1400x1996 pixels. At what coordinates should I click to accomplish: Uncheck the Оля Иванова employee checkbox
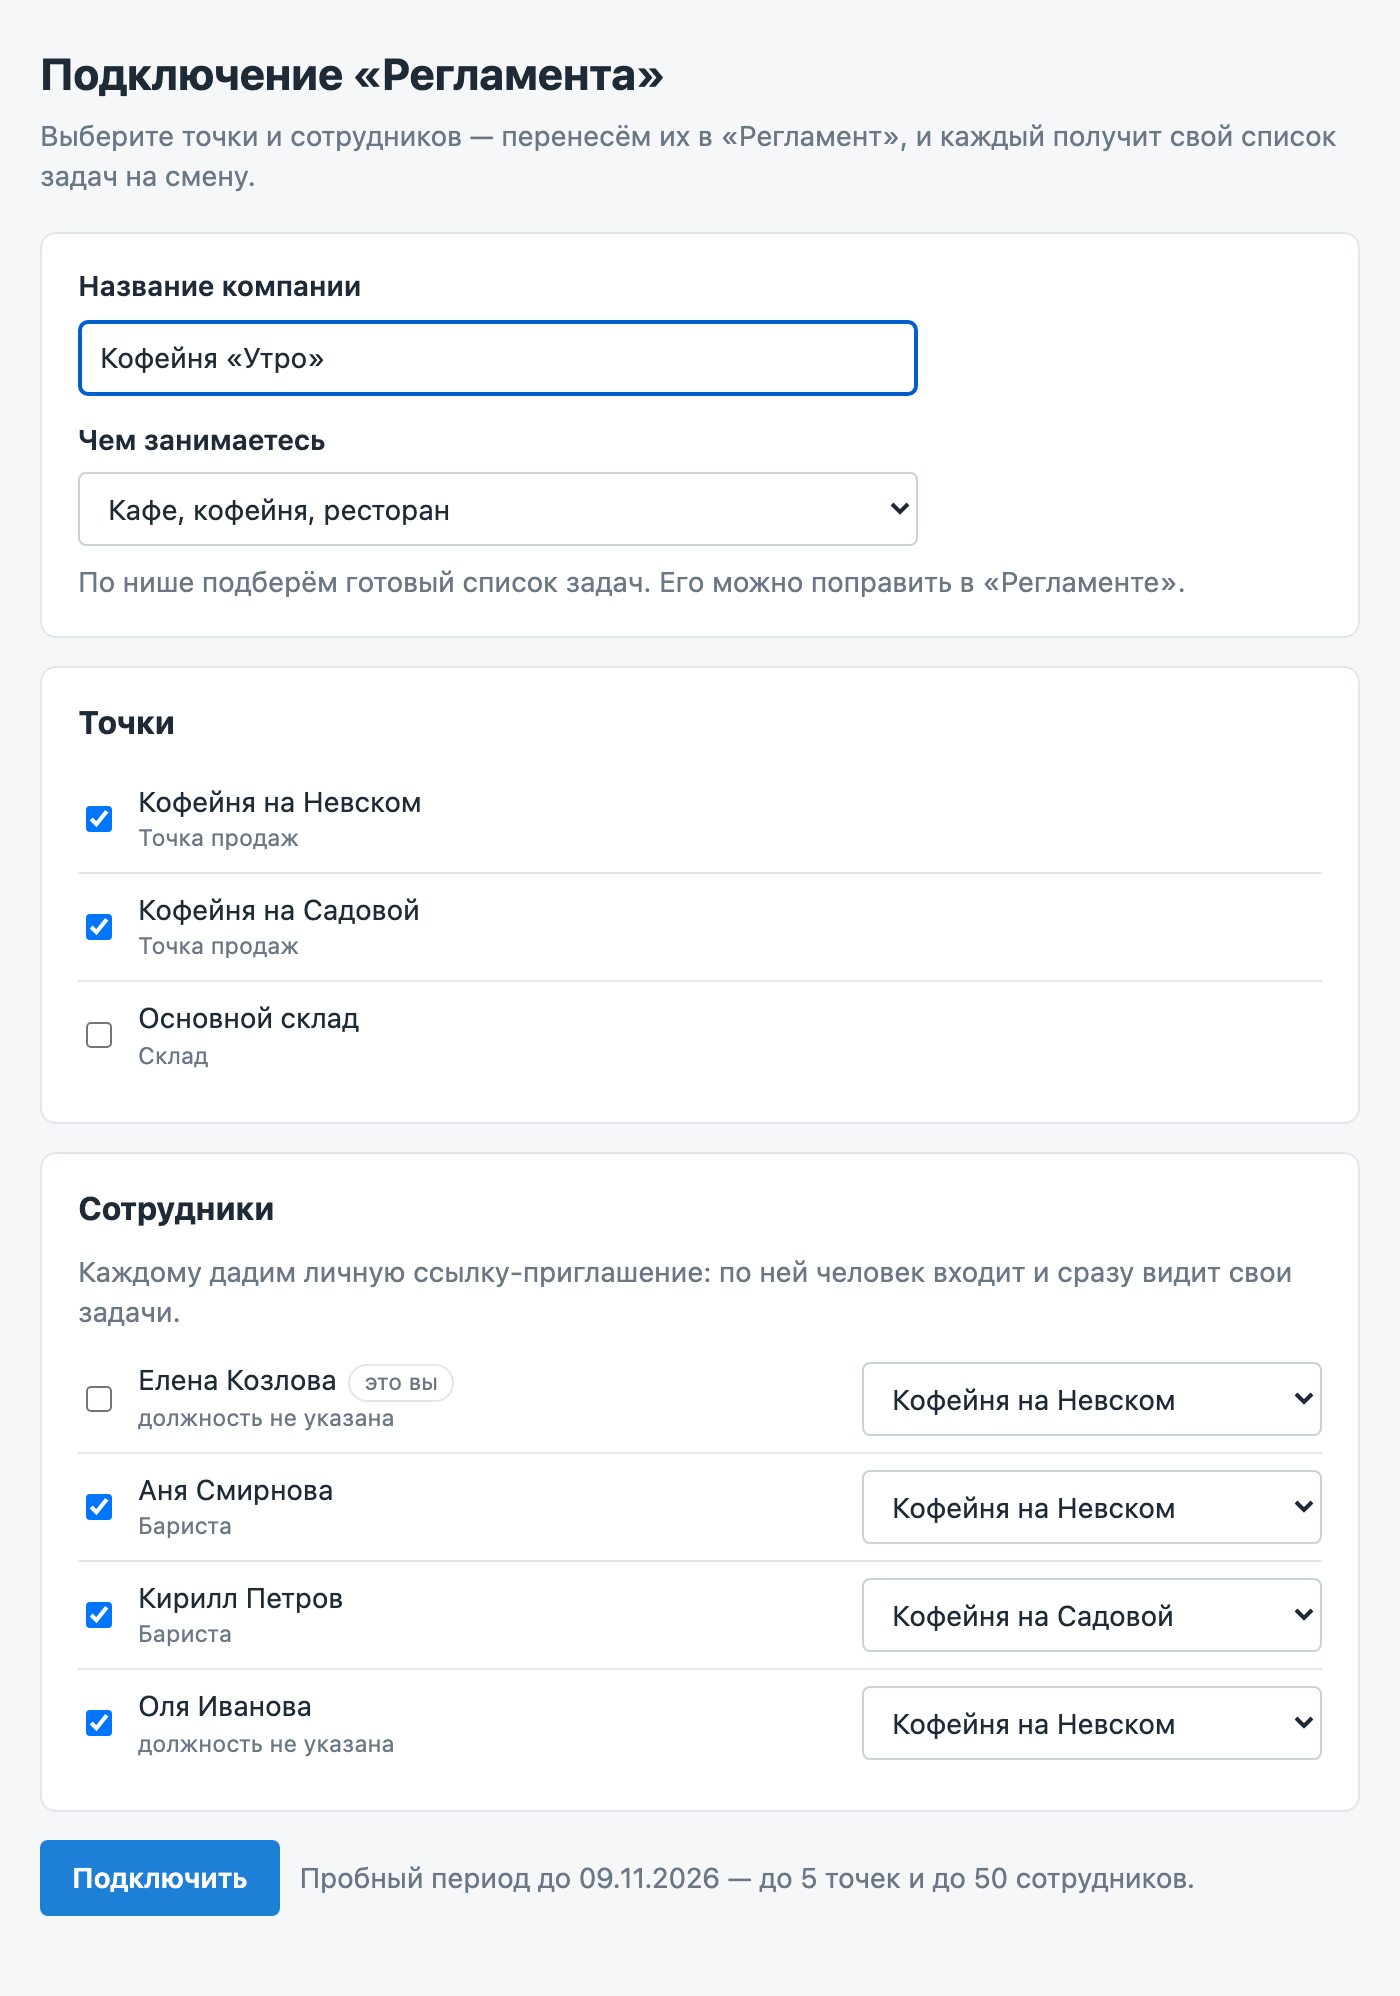(99, 1723)
